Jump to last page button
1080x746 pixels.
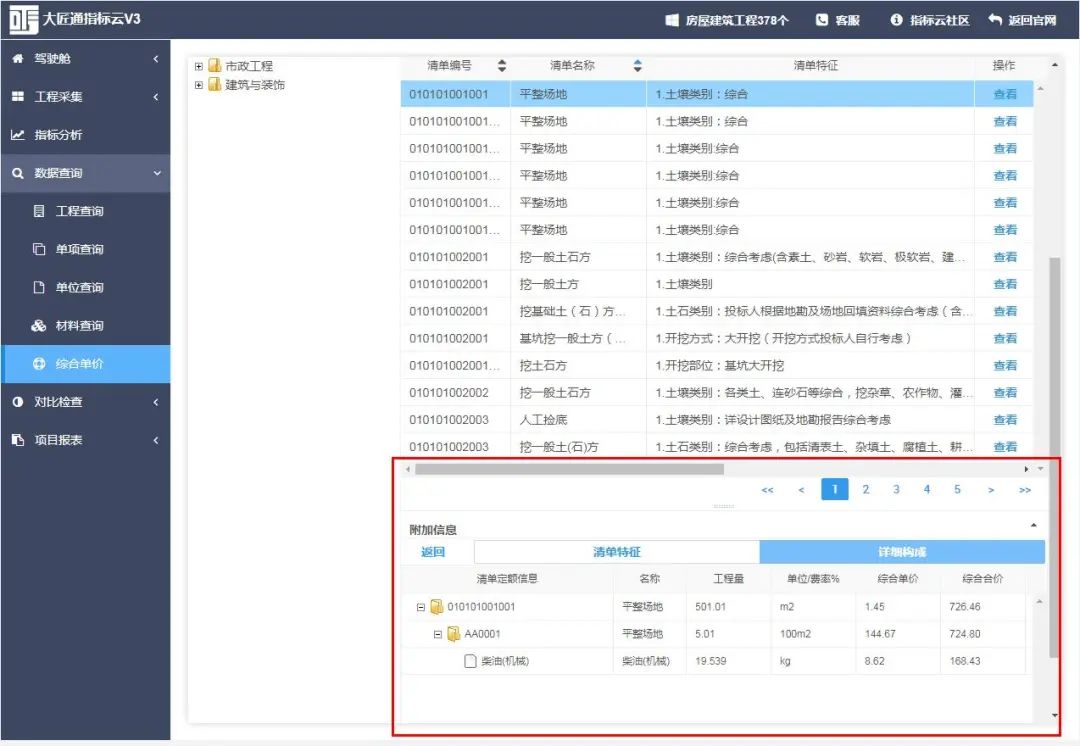(x=1025, y=490)
